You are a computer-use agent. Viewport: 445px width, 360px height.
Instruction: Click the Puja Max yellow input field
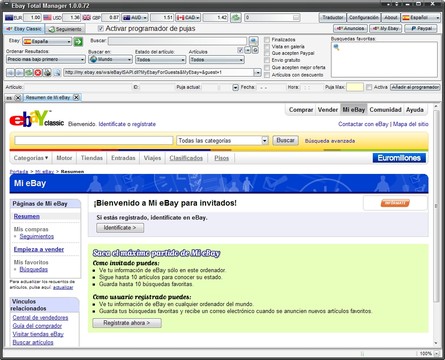point(355,87)
